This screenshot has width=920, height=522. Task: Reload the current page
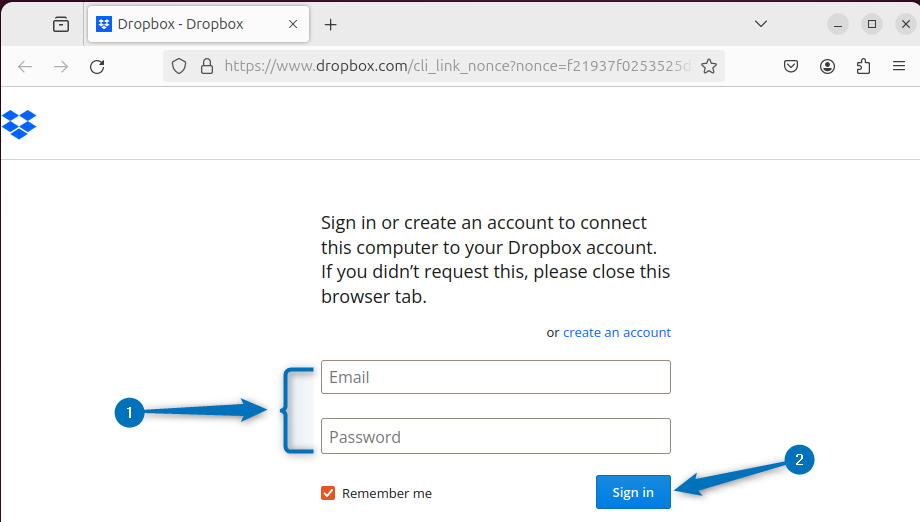pos(97,67)
